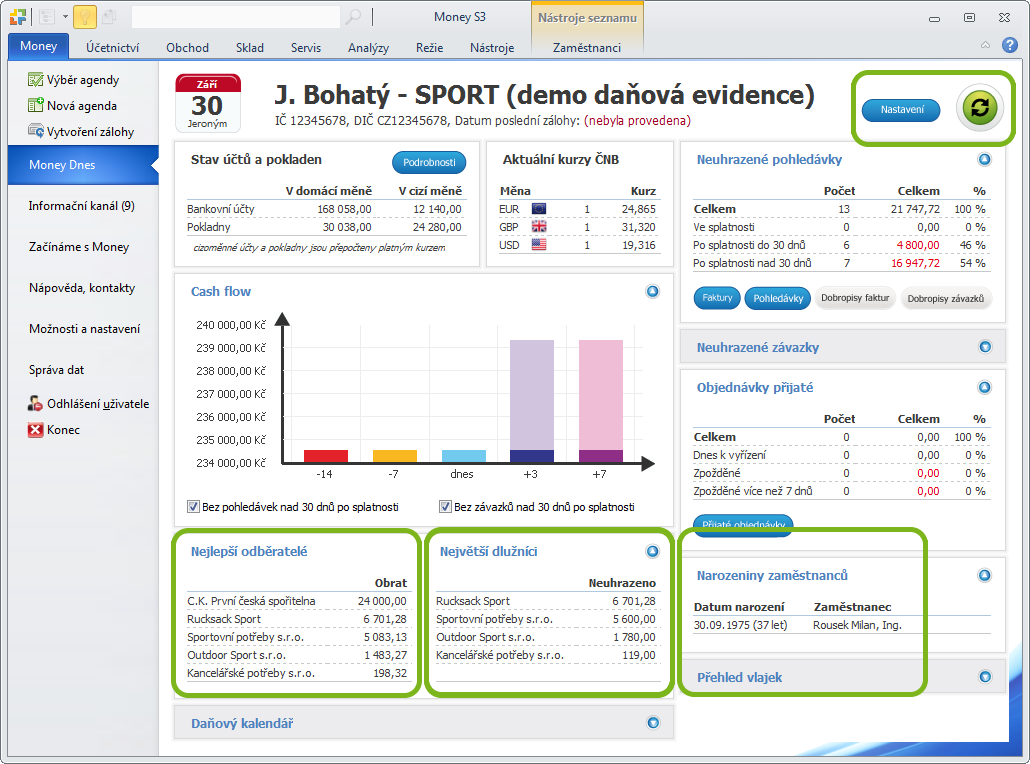Click the Podrobnosti button
This screenshot has width=1030, height=764.
tap(429, 162)
